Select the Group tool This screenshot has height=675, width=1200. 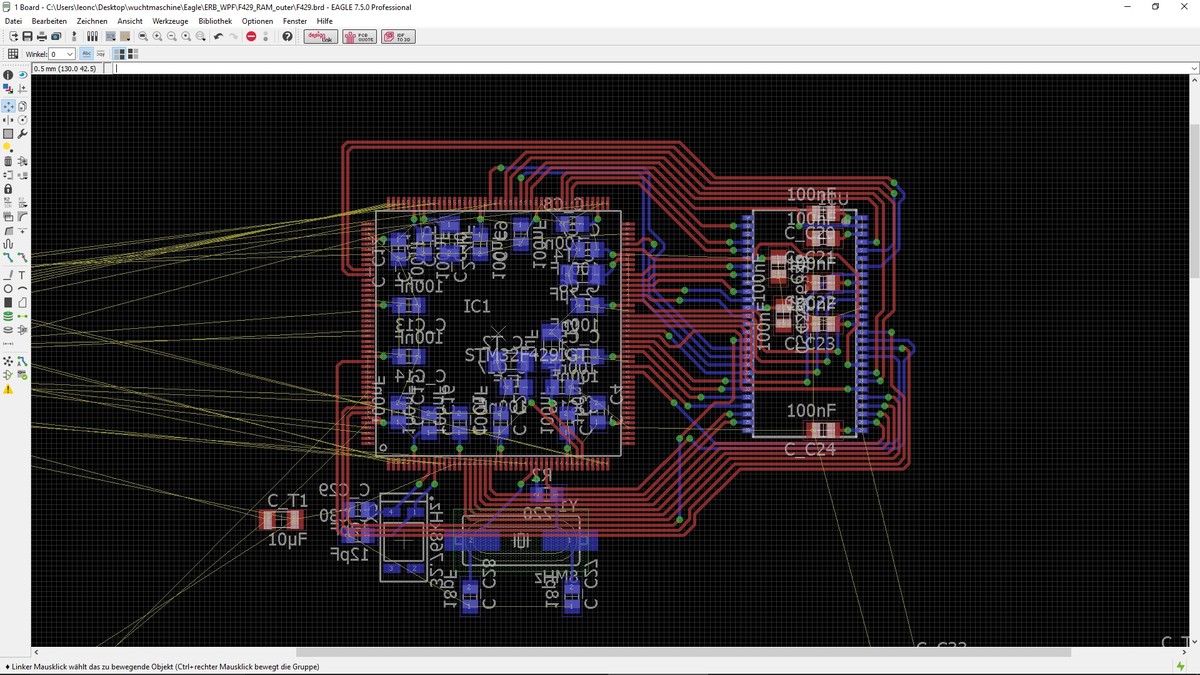pos(8,134)
